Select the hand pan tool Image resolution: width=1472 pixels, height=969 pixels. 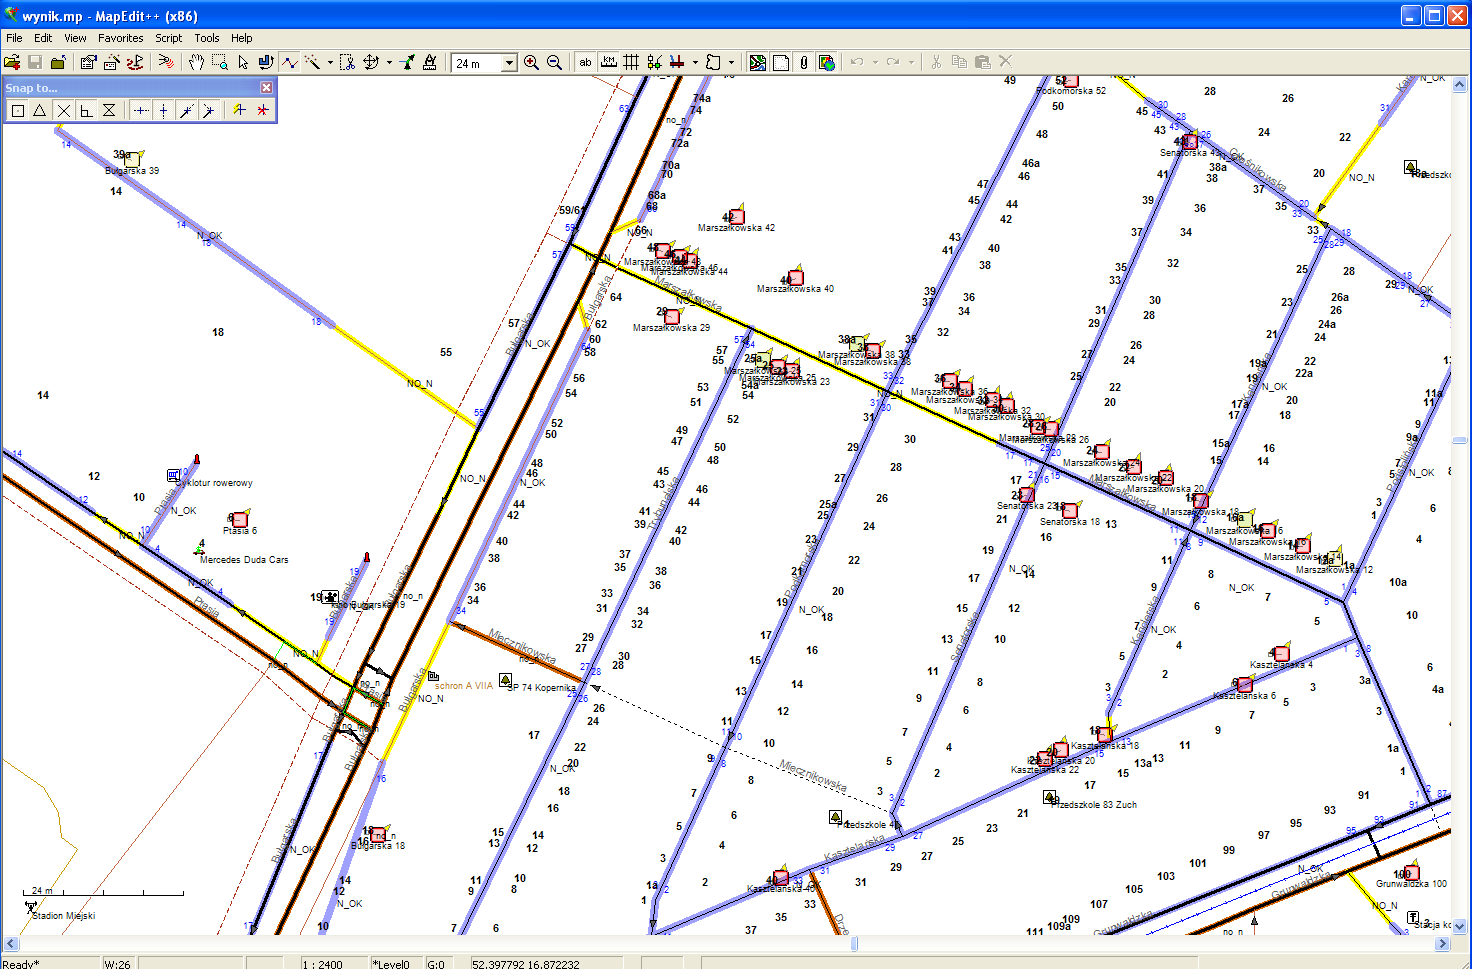(196, 62)
